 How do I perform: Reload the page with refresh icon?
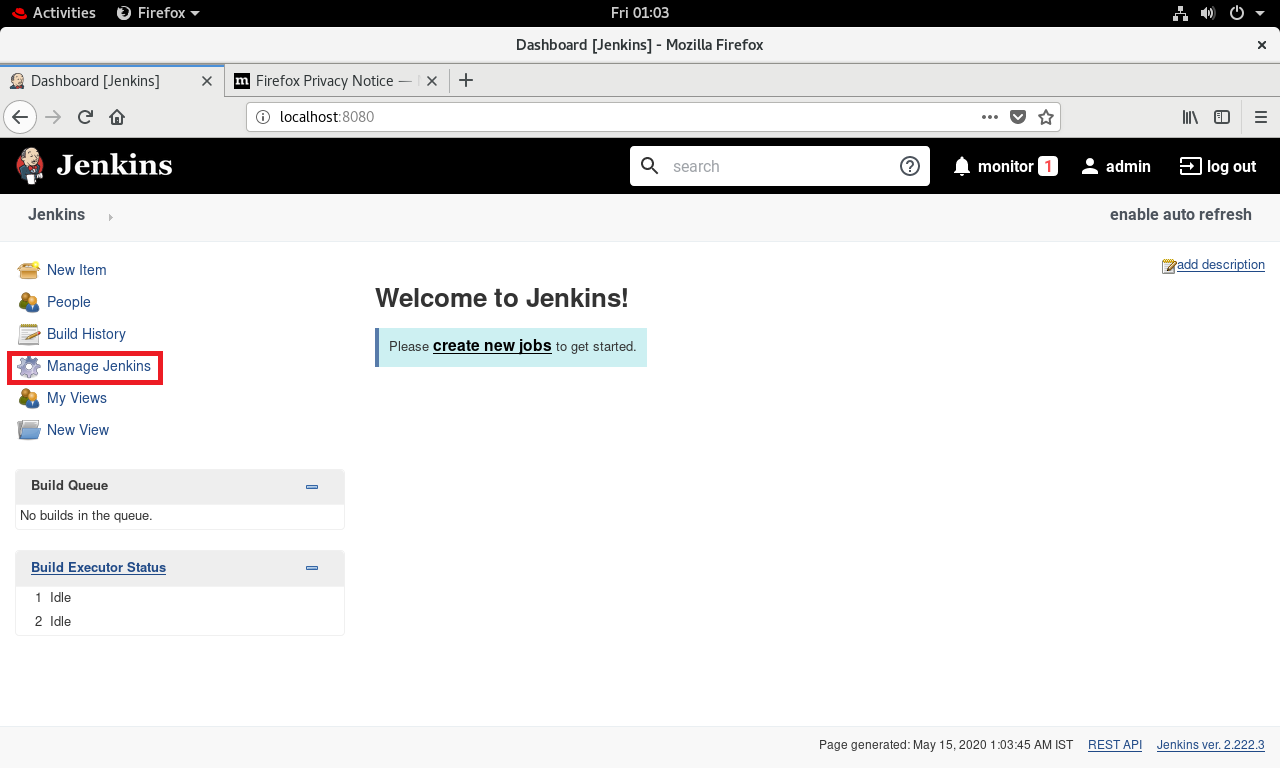85,117
